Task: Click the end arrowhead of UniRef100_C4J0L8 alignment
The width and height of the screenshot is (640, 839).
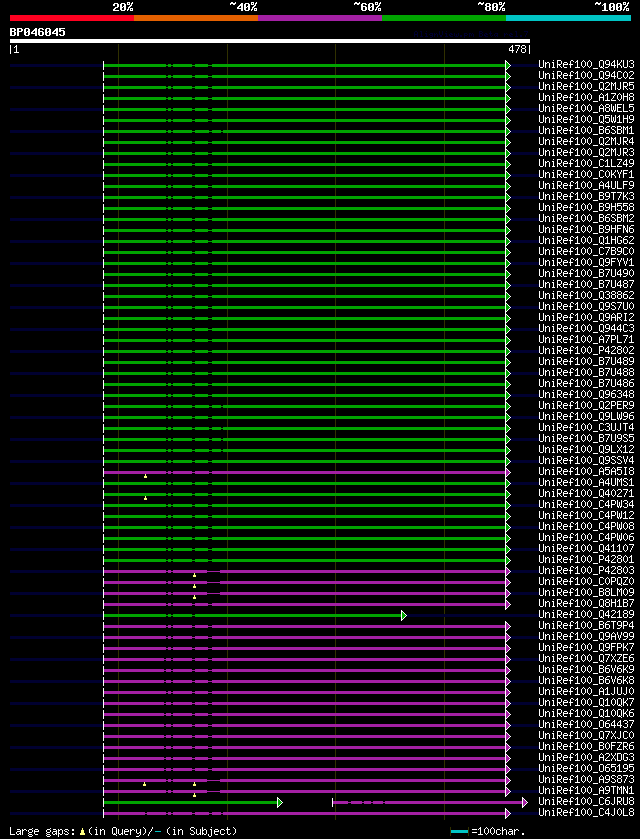Action: pos(508,813)
